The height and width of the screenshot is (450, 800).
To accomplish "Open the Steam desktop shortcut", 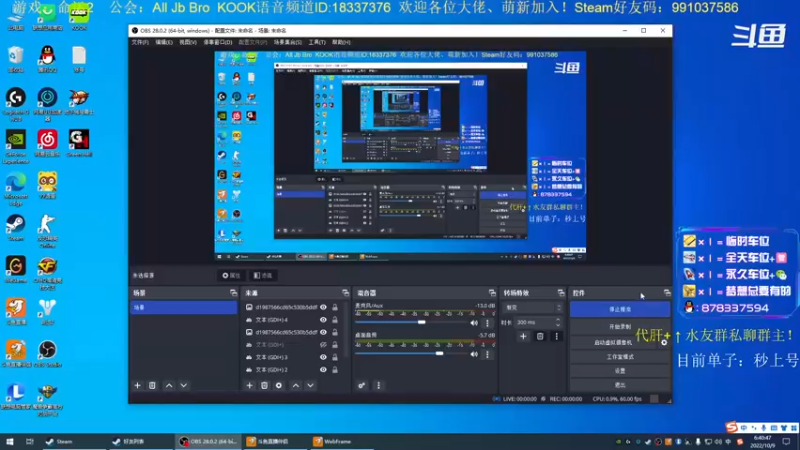I will pos(16,228).
